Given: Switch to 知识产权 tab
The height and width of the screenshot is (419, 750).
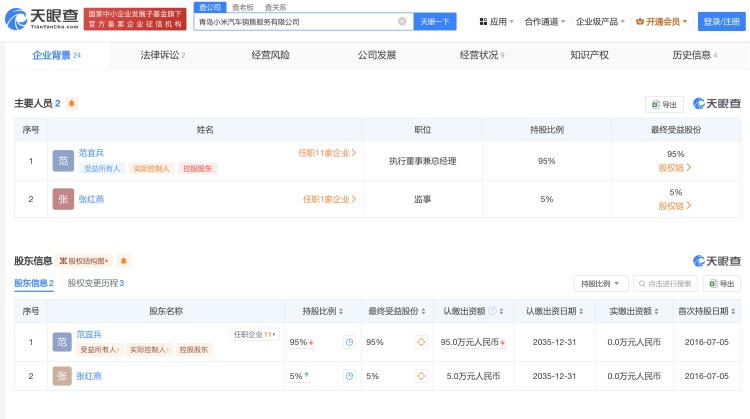Looking at the screenshot, I should 589,55.
